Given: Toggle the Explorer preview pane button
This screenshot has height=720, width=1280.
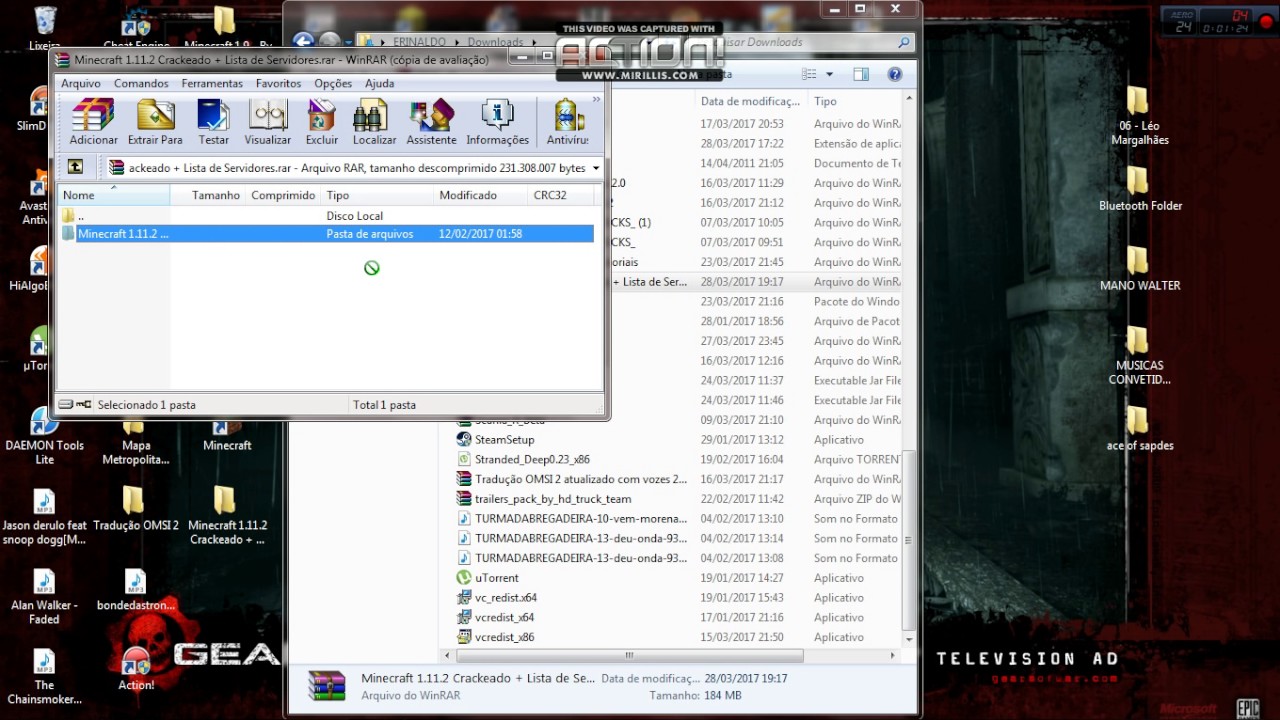Looking at the screenshot, I should (x=861, y=74).
